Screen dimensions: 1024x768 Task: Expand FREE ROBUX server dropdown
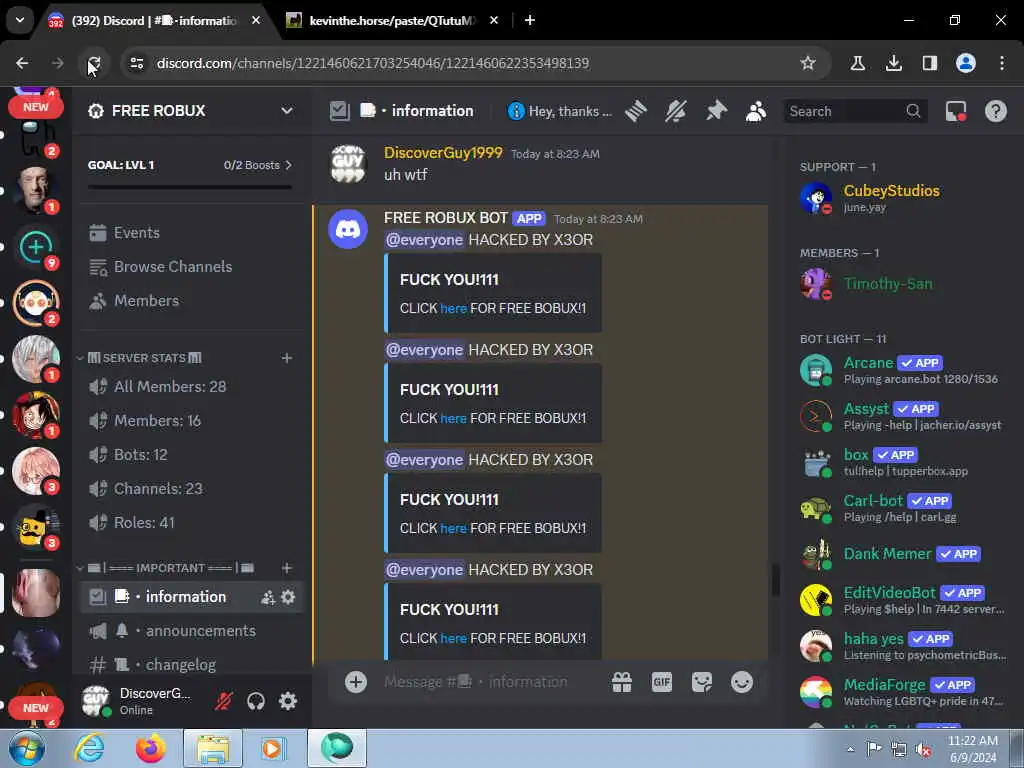[x=287, y=110]
